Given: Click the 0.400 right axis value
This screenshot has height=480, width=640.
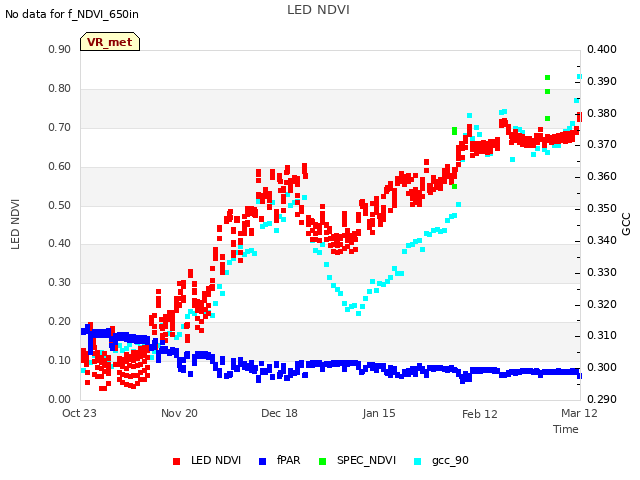Looking at the screenshot, I should (602, 49).
